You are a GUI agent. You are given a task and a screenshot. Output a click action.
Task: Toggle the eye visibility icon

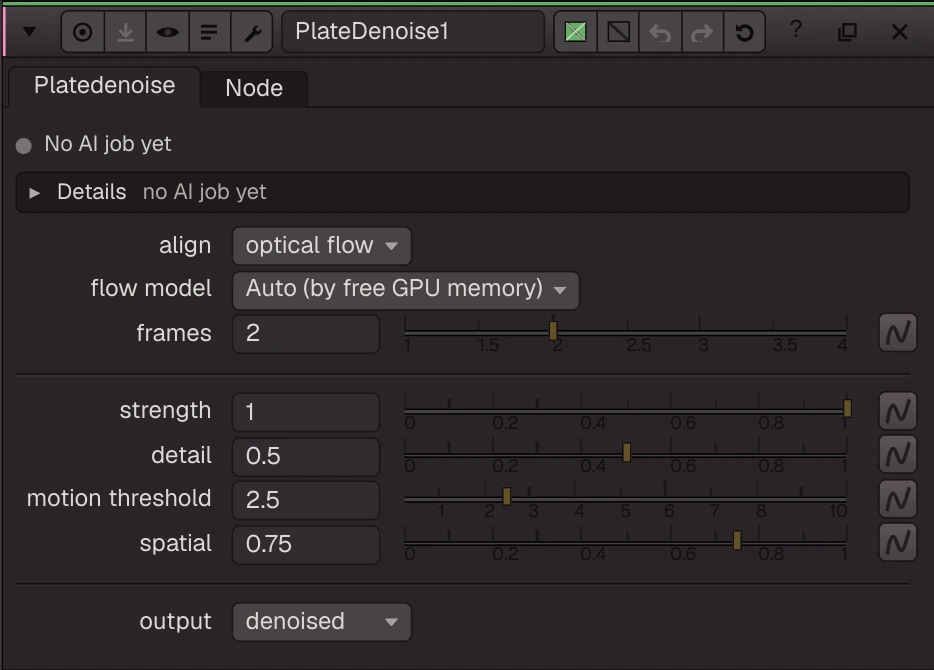pos(167,32)
